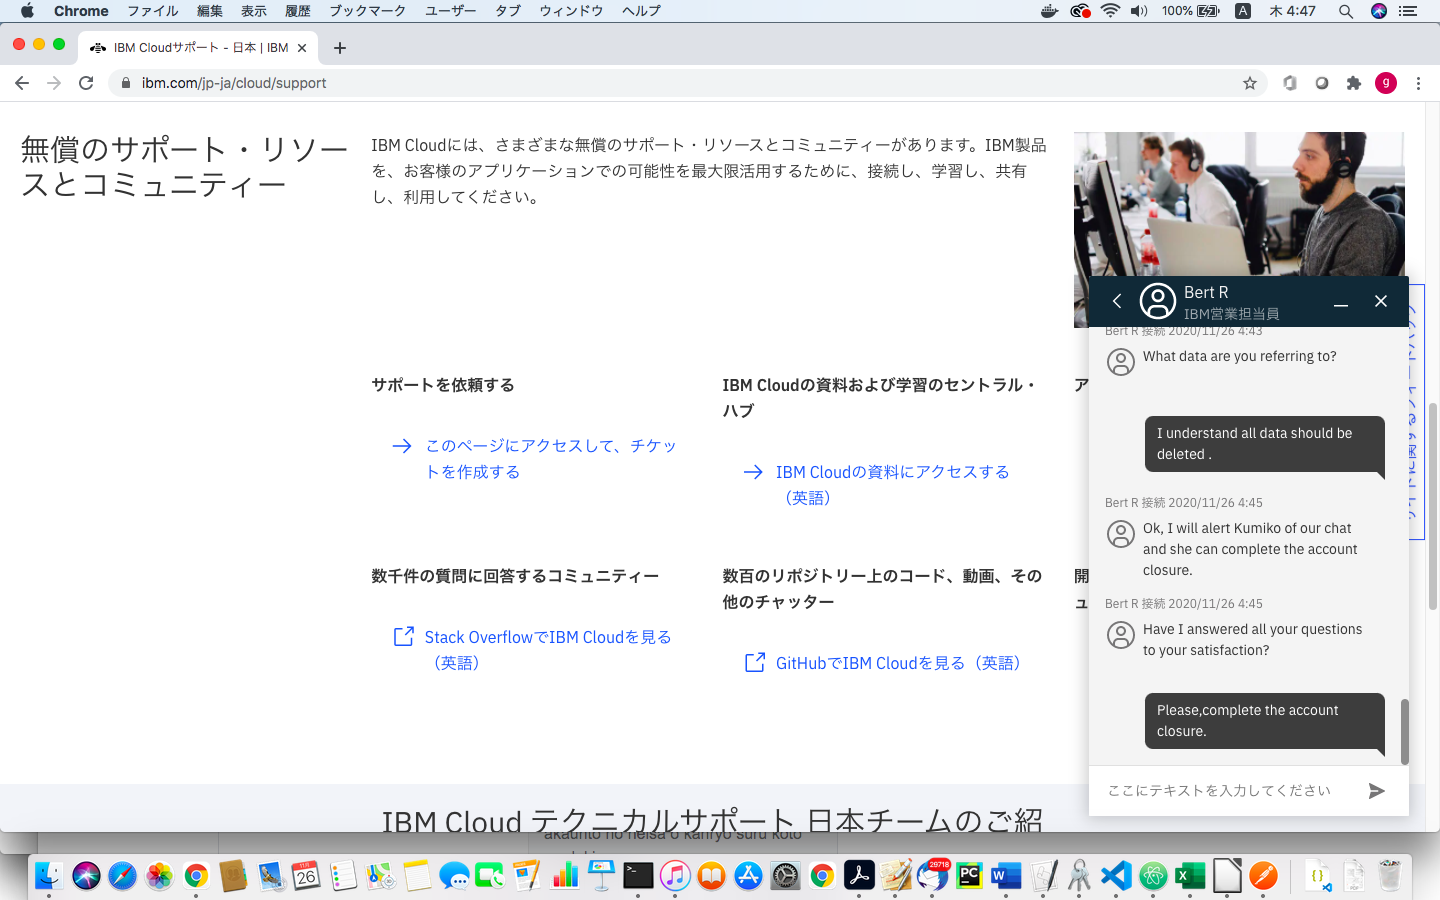Click the back chevron in the chat header
The width and height of the screenshot is (1440, 900).
[1117, 300]
